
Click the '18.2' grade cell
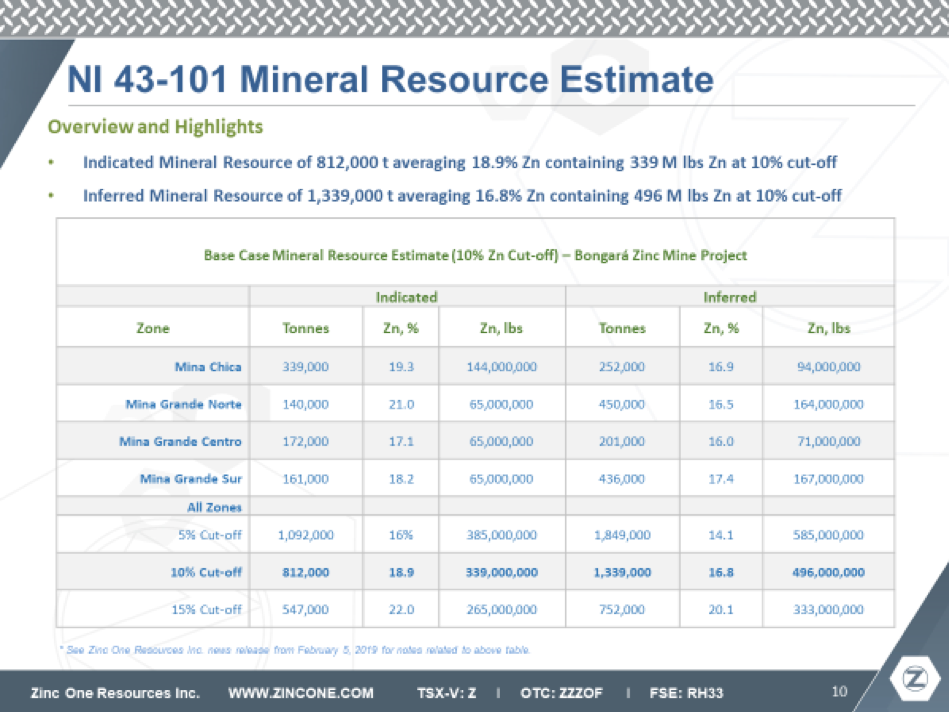[401, 479]
